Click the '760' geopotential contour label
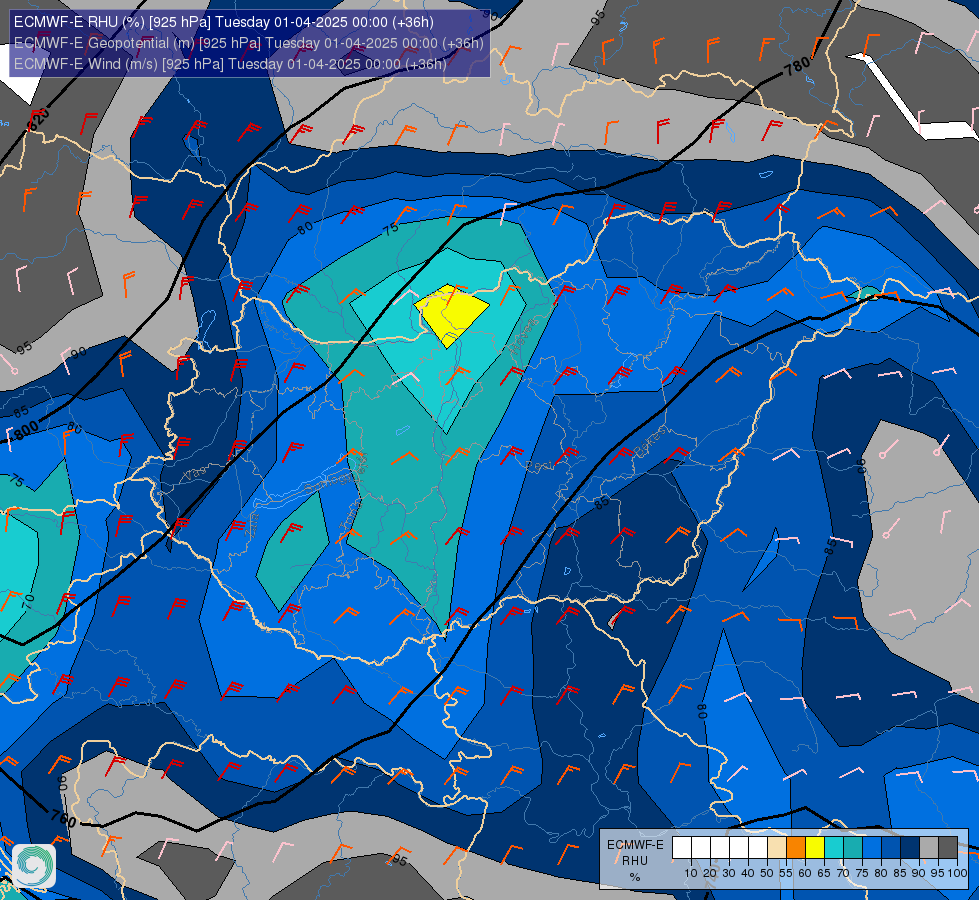This screenshot has height=900, width=979. coord(62,818)
